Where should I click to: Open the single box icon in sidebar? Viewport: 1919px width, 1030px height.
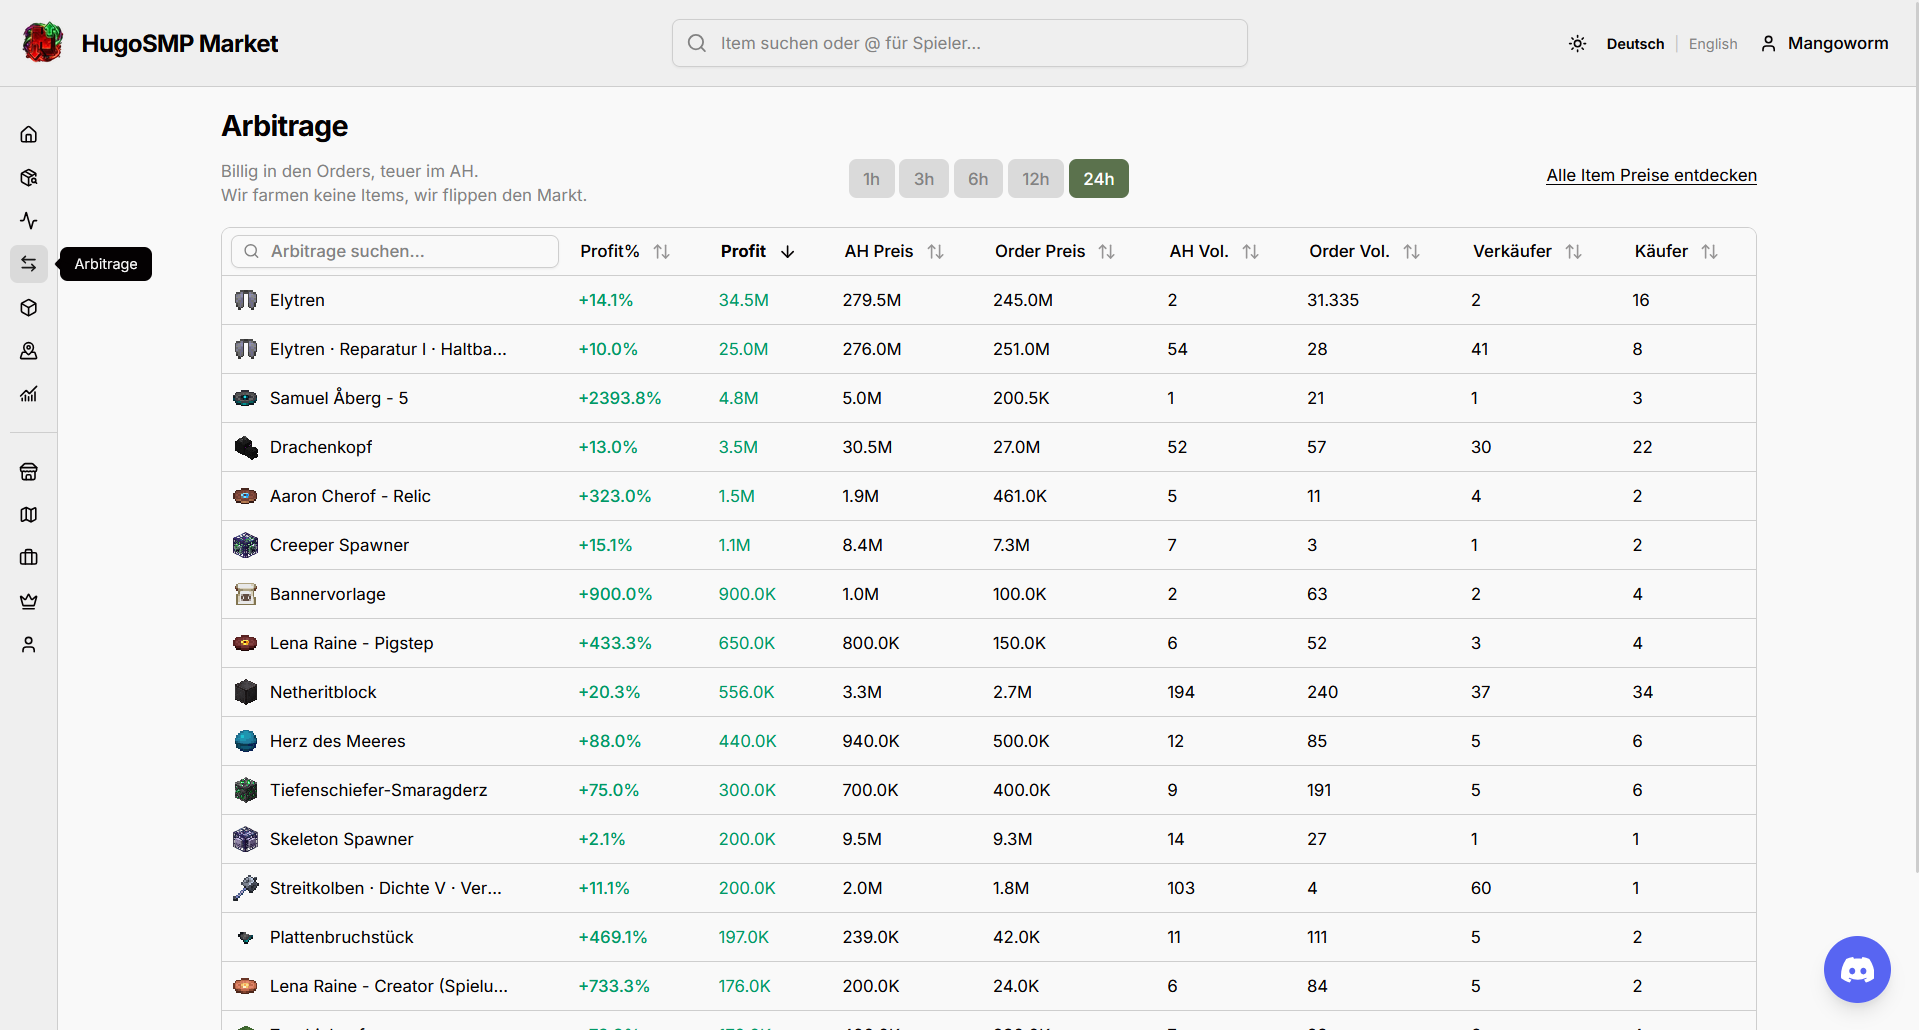tap(29, 308)
